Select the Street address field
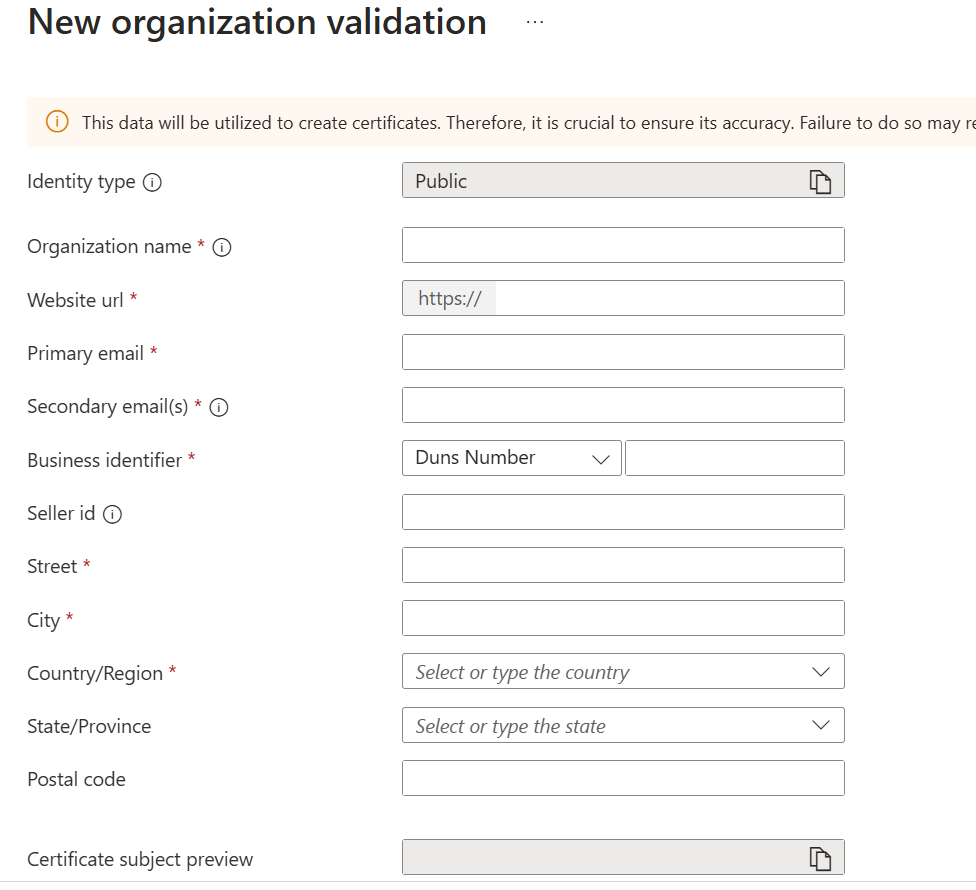Screen dimensions: 976x890 pos(622,565)
